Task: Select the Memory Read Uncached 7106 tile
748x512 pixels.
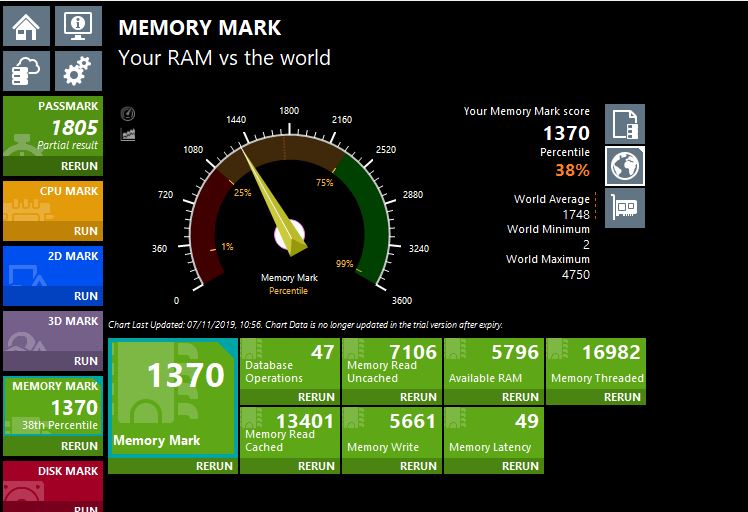Action: coord(392,364)
